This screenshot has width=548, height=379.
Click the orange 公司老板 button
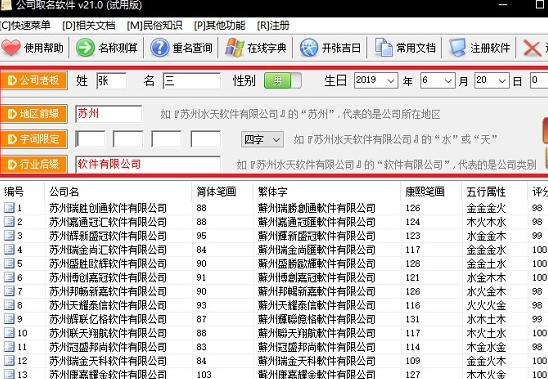click(34, 80)
